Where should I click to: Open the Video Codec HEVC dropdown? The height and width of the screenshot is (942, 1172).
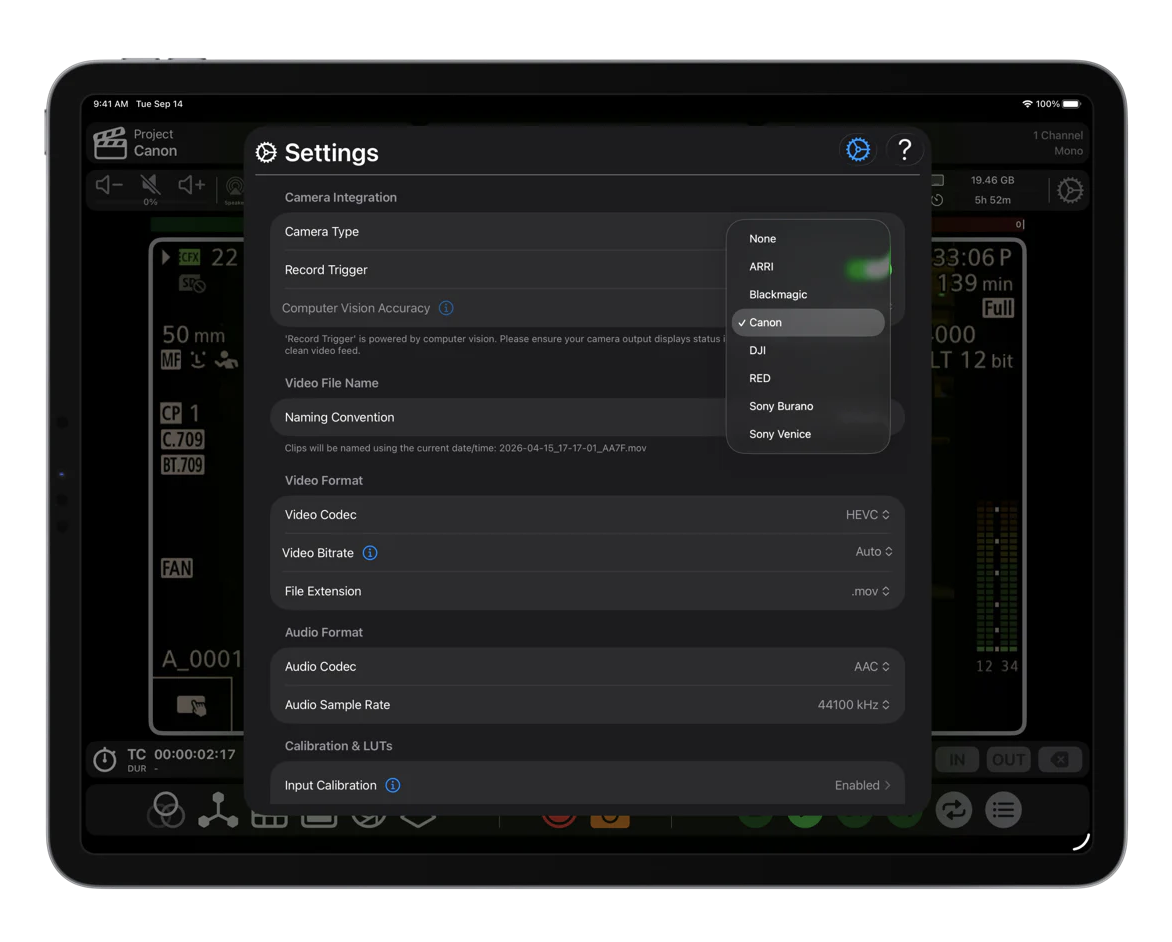867,515
